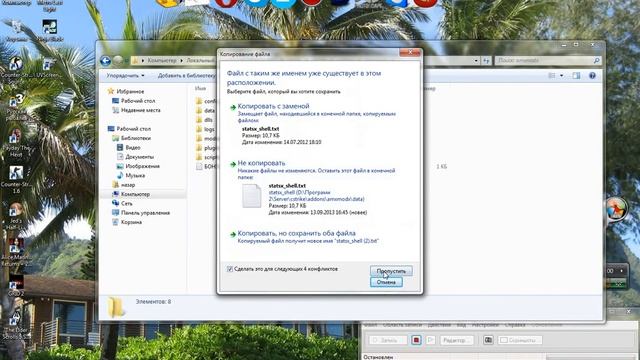This screenshot has width=640, height=360.
Task: Close the "Копирование файла" dialog
Action: tap(410, 52)
